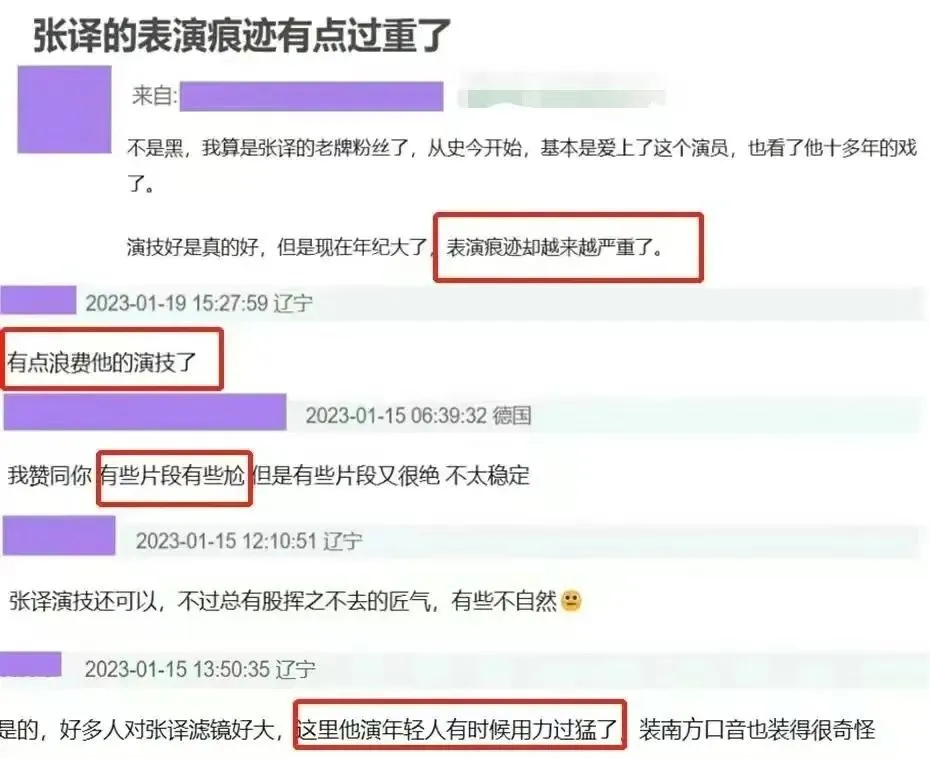Open commenter name beside 2023-01-15 12:10:51
Screen dimensions: 930x758
[59, 536]
